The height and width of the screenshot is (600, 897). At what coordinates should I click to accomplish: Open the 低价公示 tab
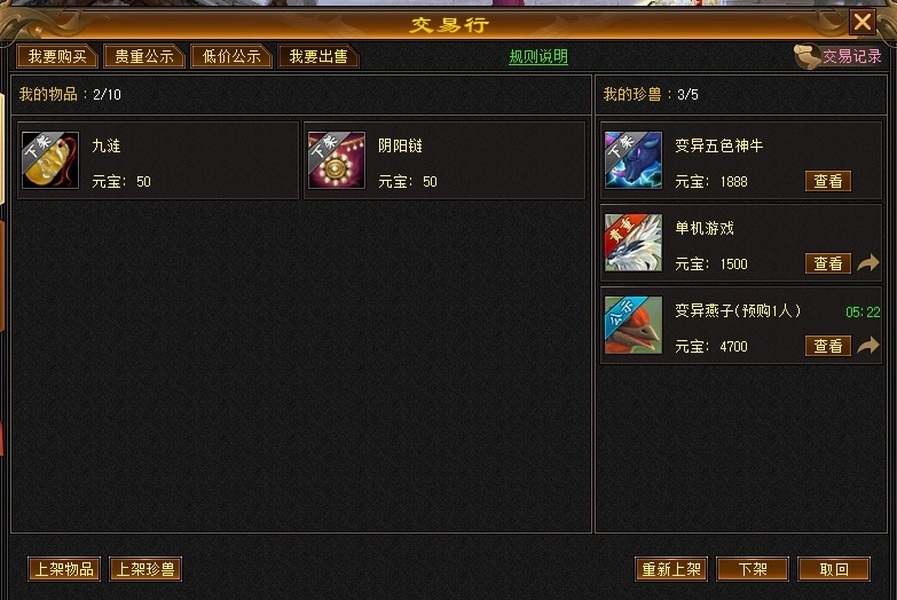pyautogui.click(x=231, y=57)
